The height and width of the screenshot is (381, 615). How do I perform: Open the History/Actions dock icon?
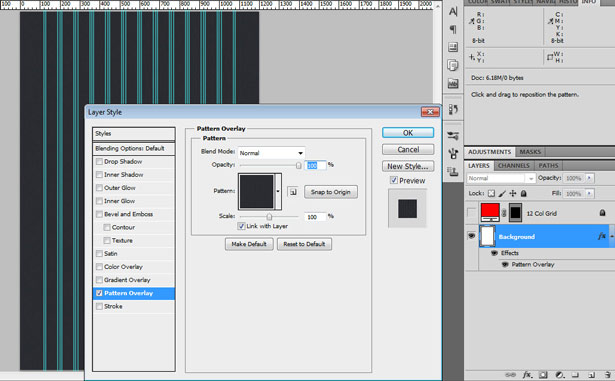pos(453,109)
